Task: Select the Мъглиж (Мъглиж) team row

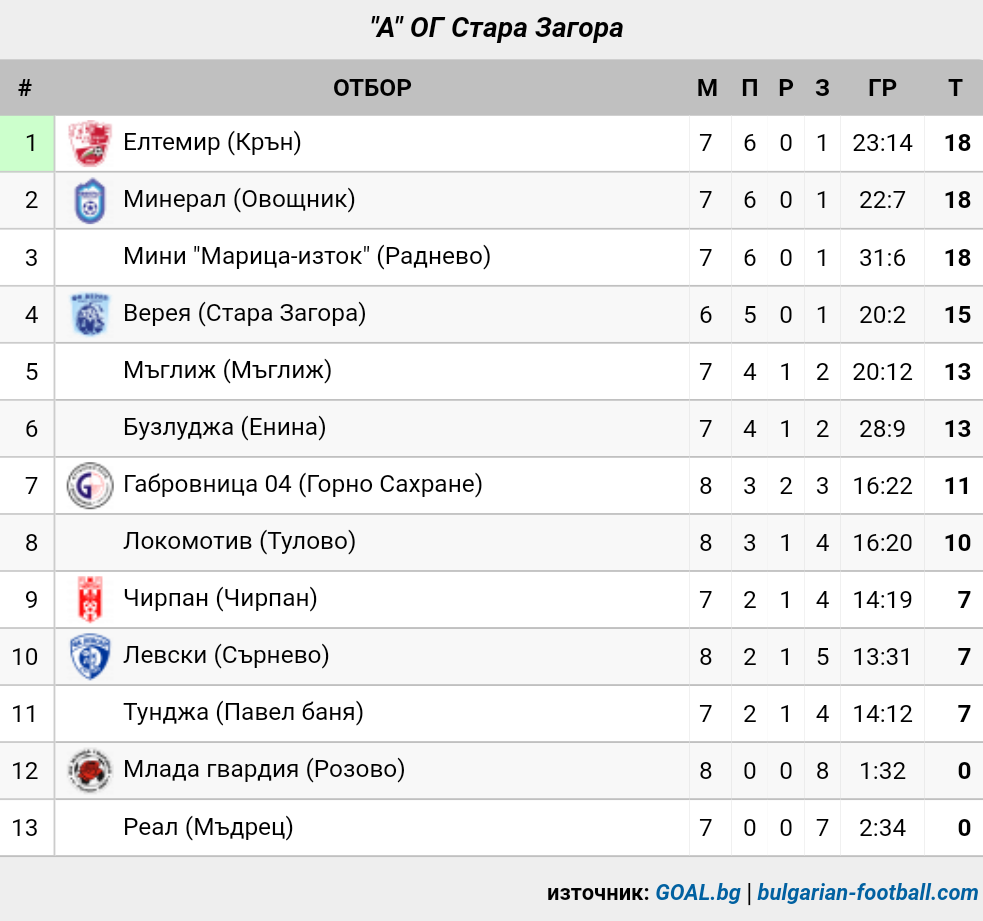Action: pyautogui.click(x=492, y=371)
